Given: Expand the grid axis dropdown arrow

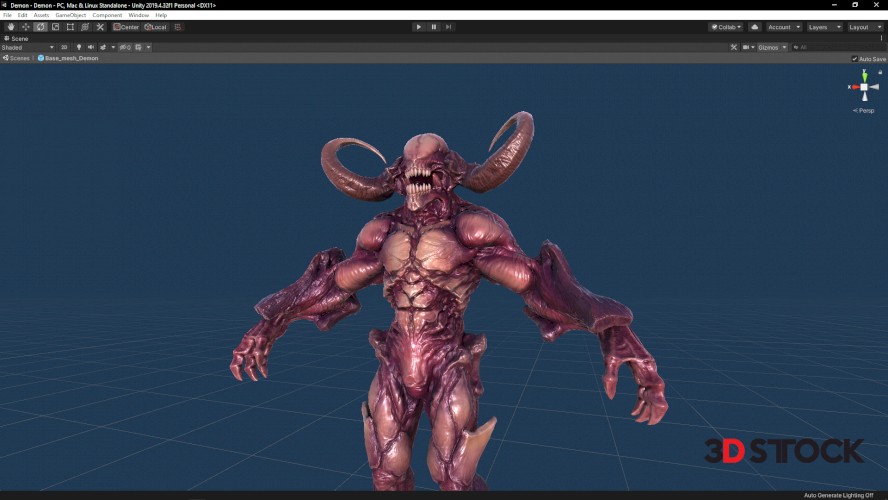Looking at the screenshot, I should tap(148, 47).
